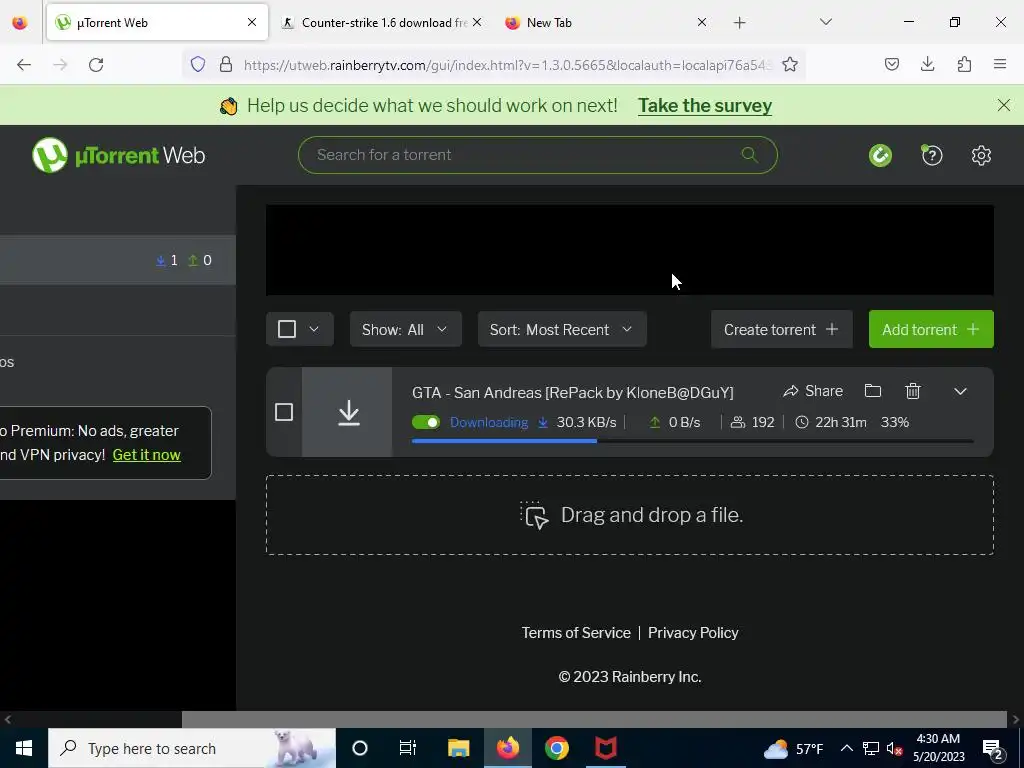Open the Firefox application hamburger menu
Image resolution: width=1024 pixels, height=768 pixels.
coord(1000,64)
